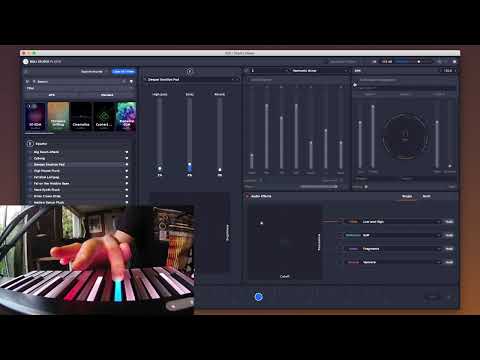The image size is (480, 360).
Task: Toggle the checkbox beside the Low and High effect
Action: 340,222
